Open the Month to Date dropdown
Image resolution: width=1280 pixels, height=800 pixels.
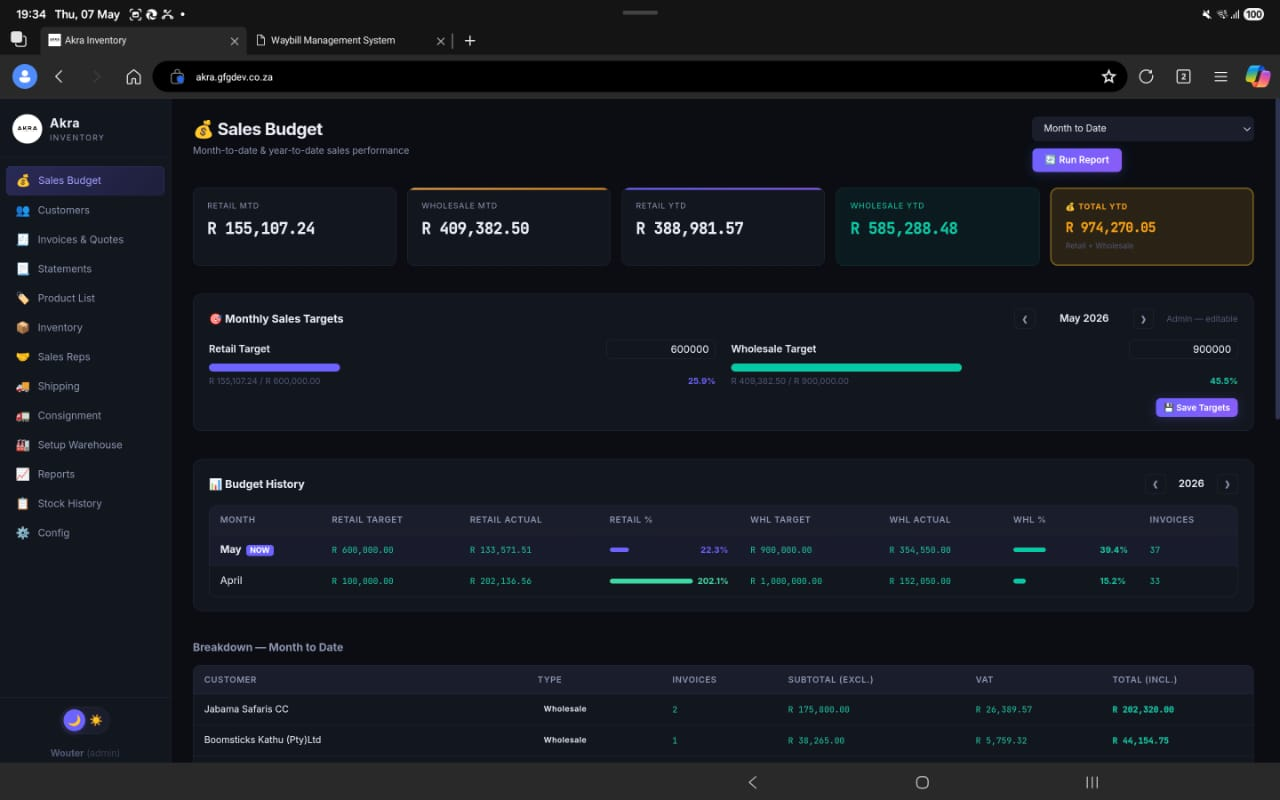tap(1143, 128)
